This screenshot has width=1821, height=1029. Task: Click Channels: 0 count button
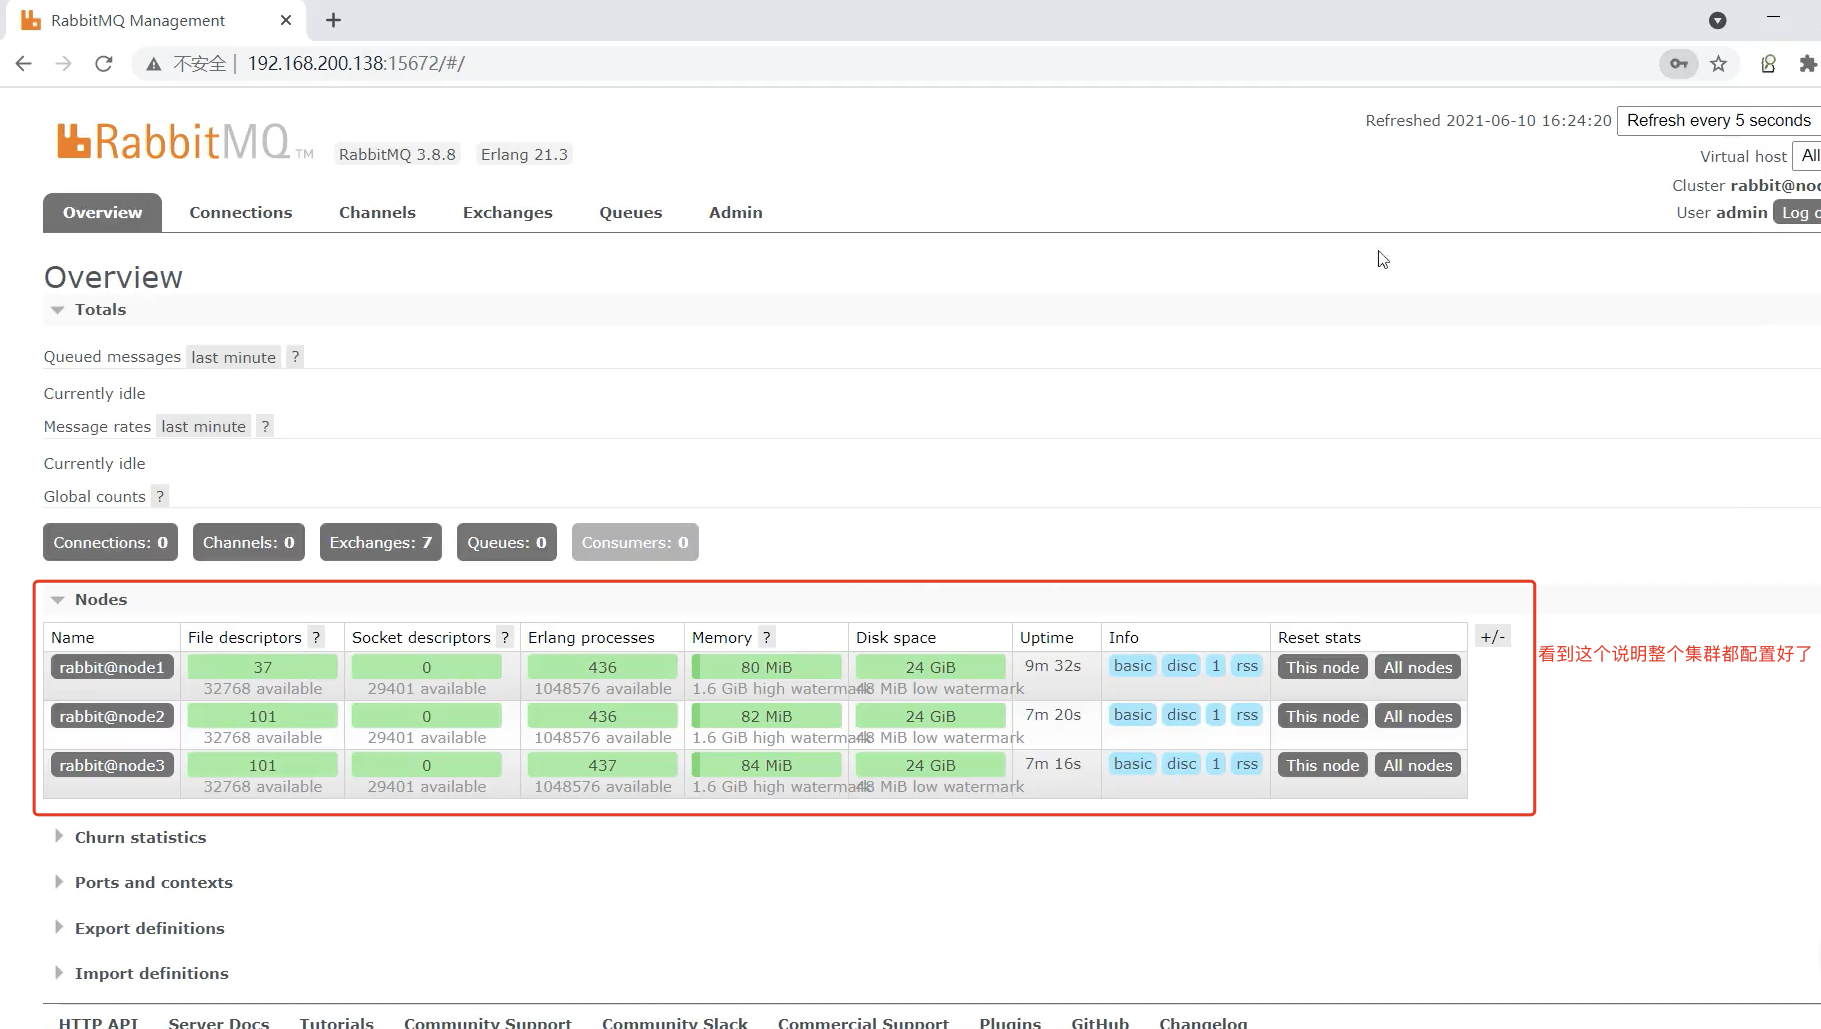[249, 542]
